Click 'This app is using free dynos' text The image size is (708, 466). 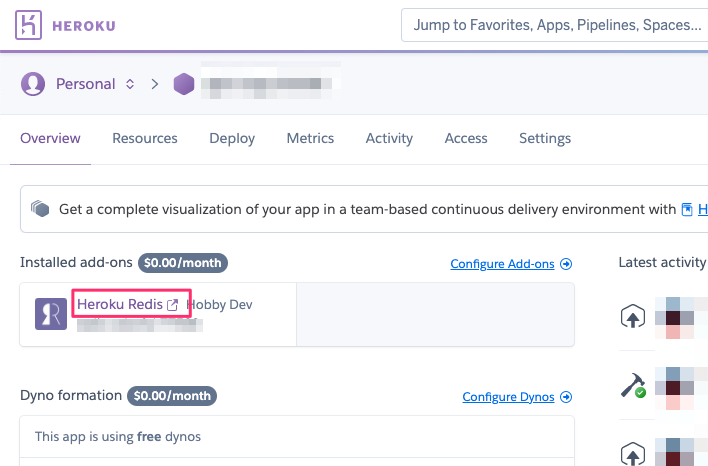pos(118,437)
